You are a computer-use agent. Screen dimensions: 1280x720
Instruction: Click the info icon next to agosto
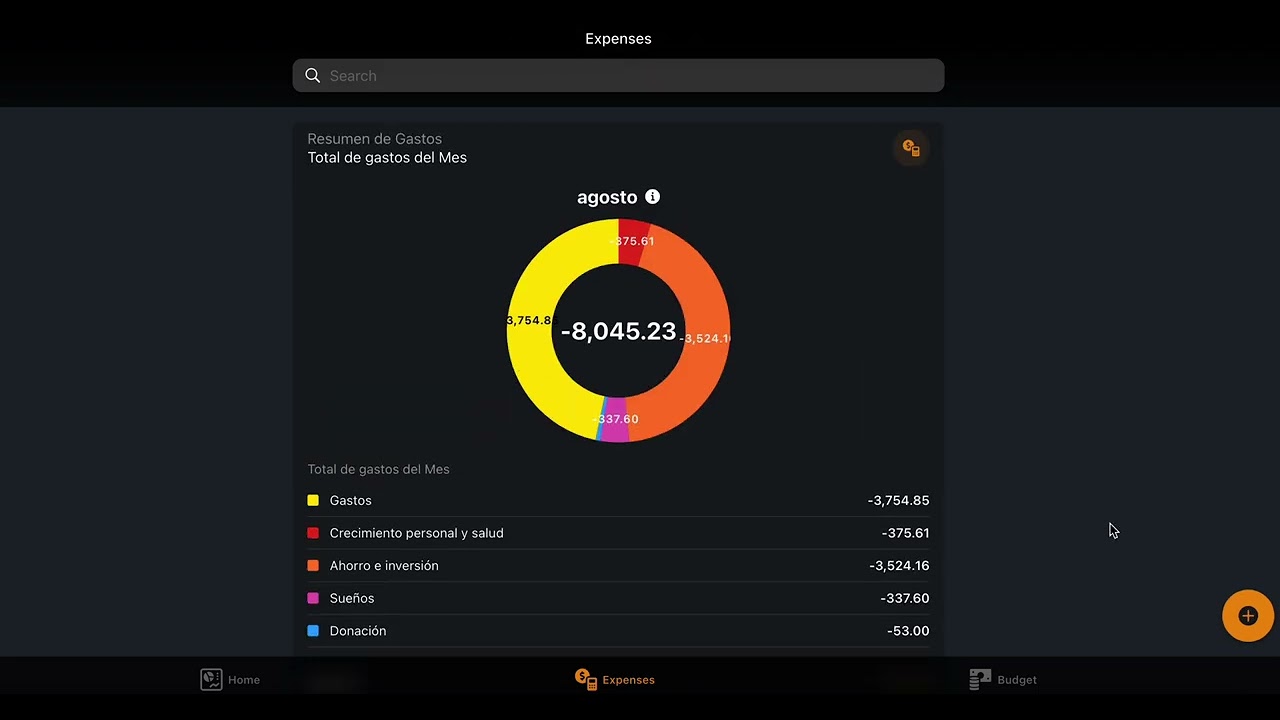click(x=652, y=197)
